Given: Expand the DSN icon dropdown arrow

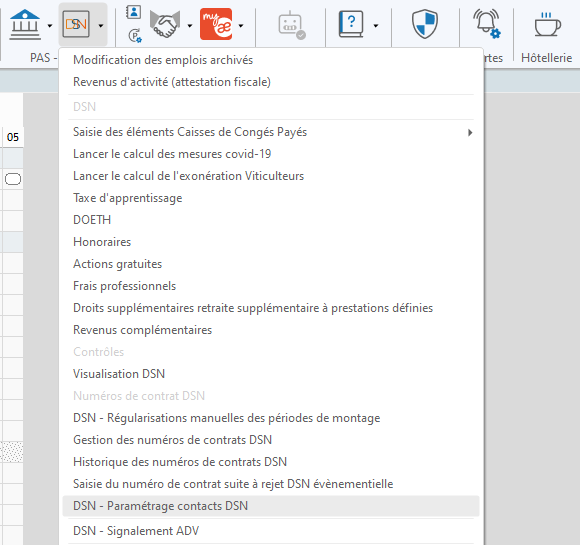Looking at the screenshot, I should (101, 26).
